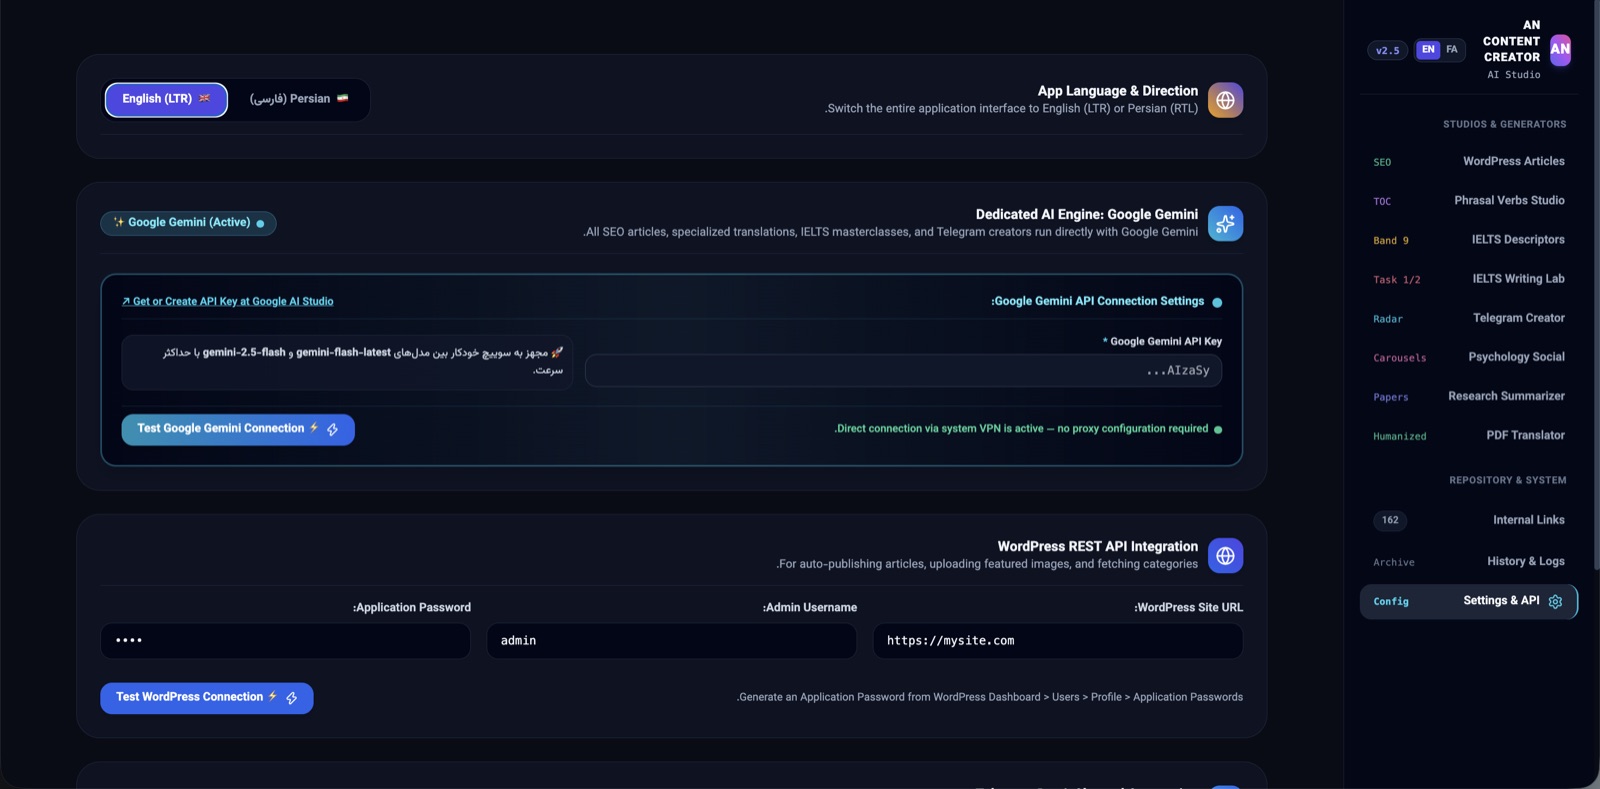Test Google Gemini Connection
Image resolution: width=1600 pixels, height=789 pixels.
pos(238,429)
